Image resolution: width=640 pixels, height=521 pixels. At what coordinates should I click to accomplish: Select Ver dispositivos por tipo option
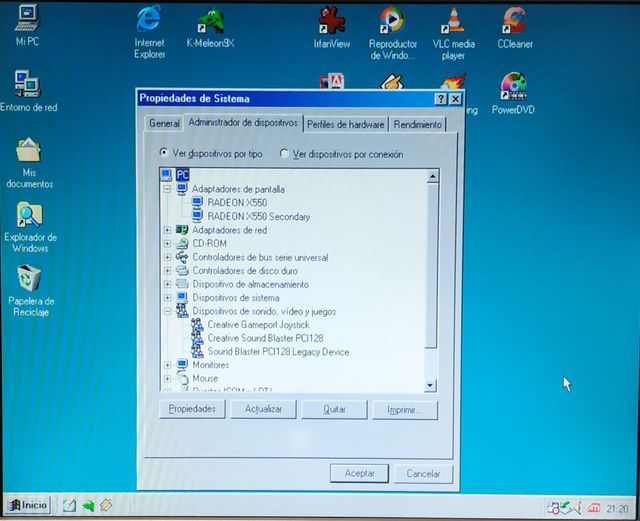(211, 154)
